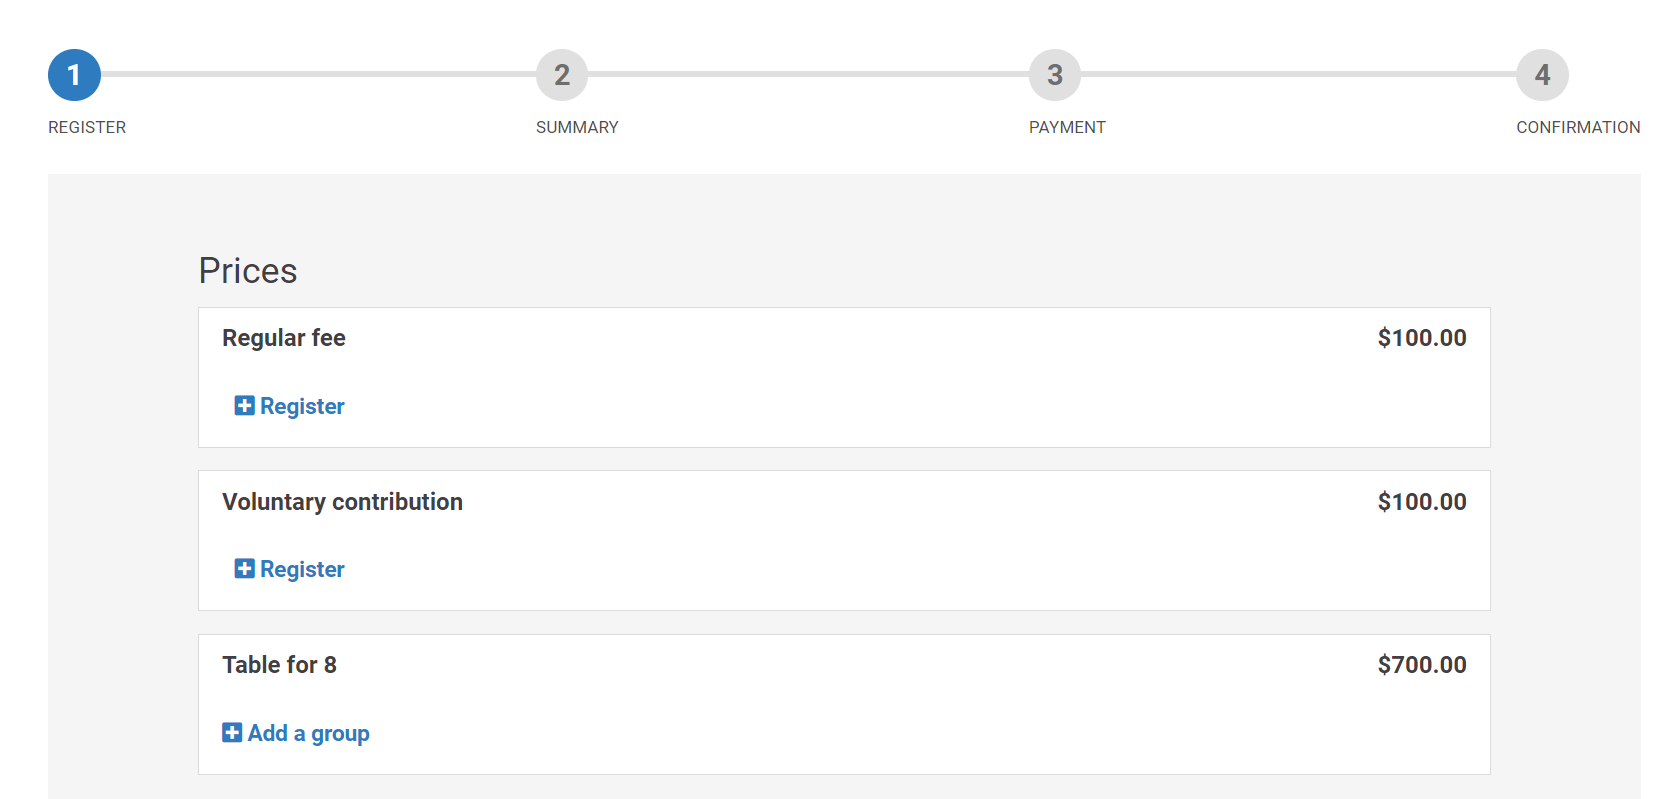Click the CONFIRMATION step label
This screenshot has width=1673, height=799.
tap(1578, 127)
